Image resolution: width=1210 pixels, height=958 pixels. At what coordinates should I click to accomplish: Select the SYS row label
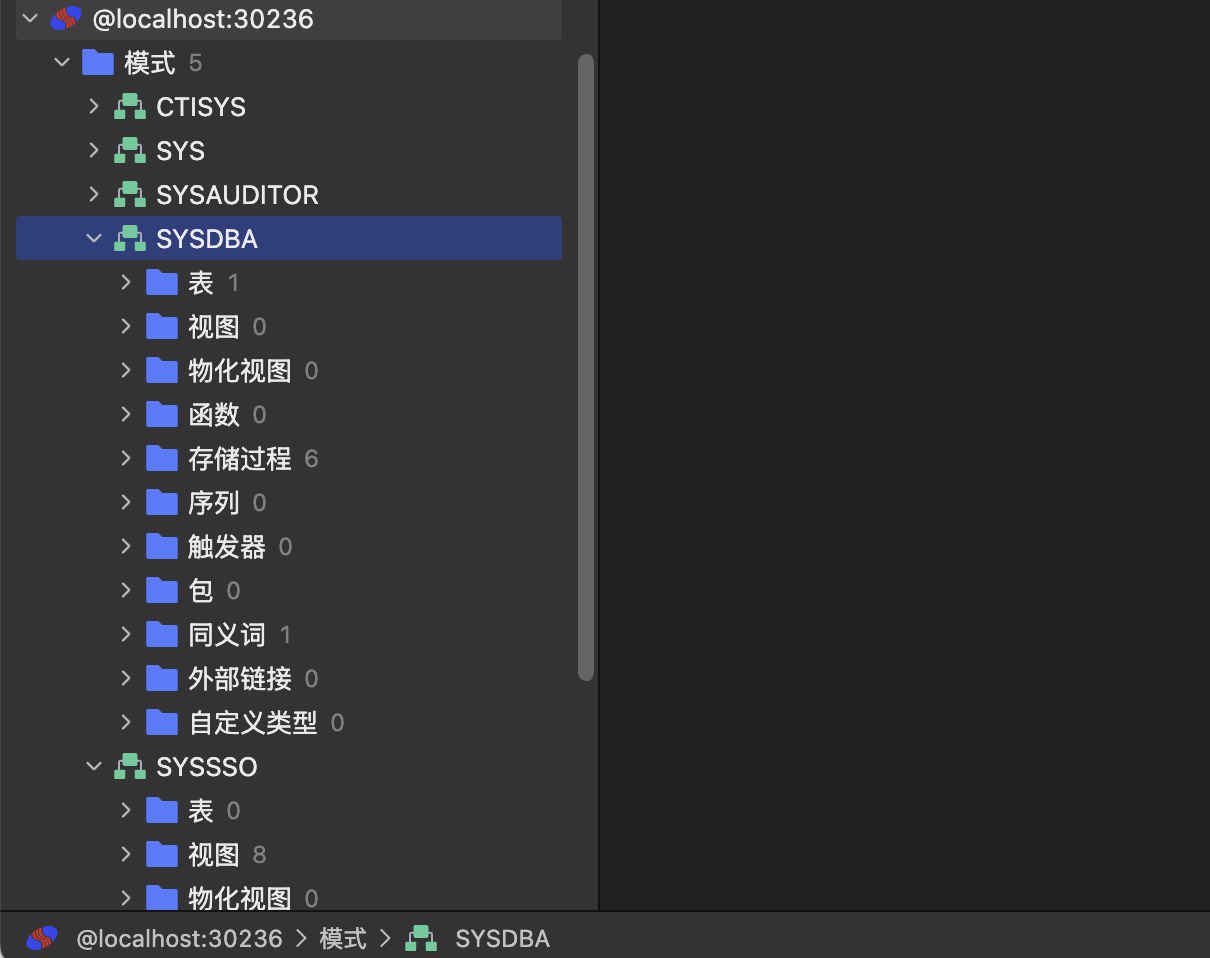coord(181,151)
